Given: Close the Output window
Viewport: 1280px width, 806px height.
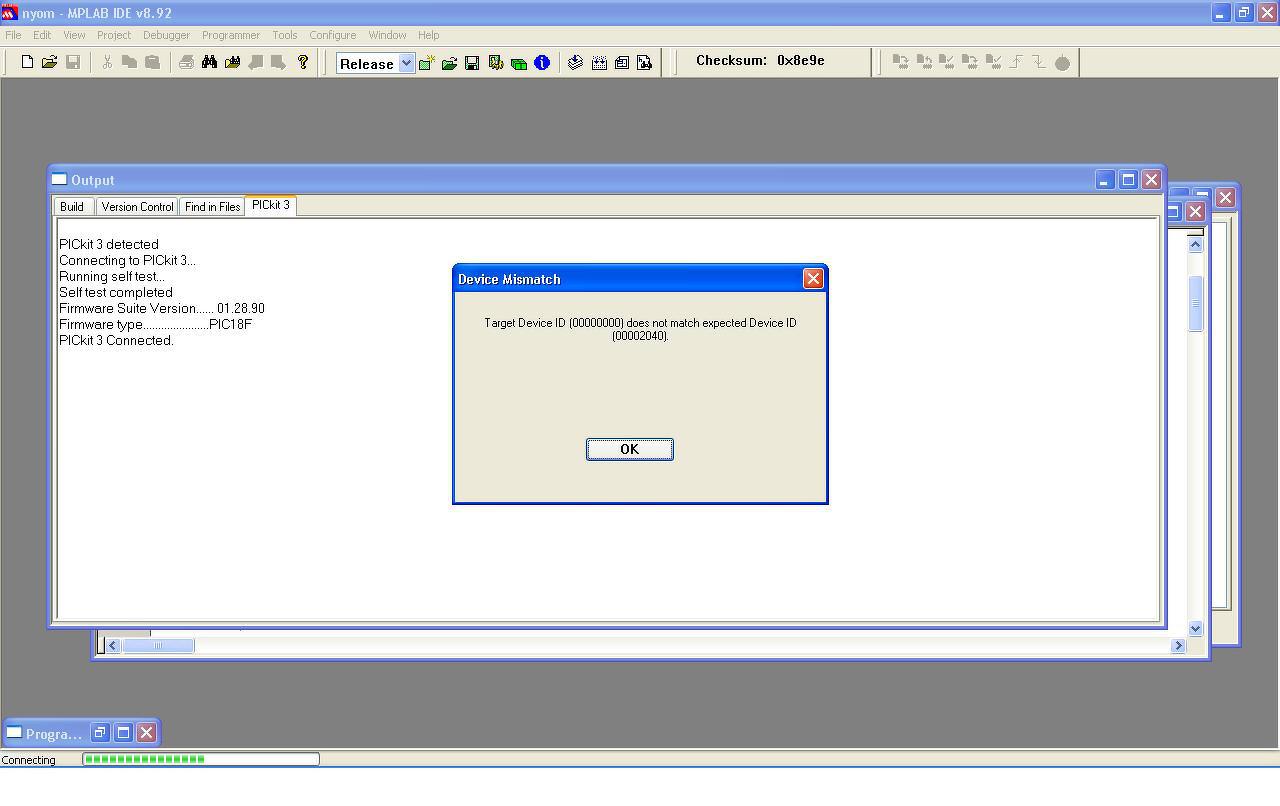Looking at the screenshot, I should pyautogui.click(x=1151, y=180).
